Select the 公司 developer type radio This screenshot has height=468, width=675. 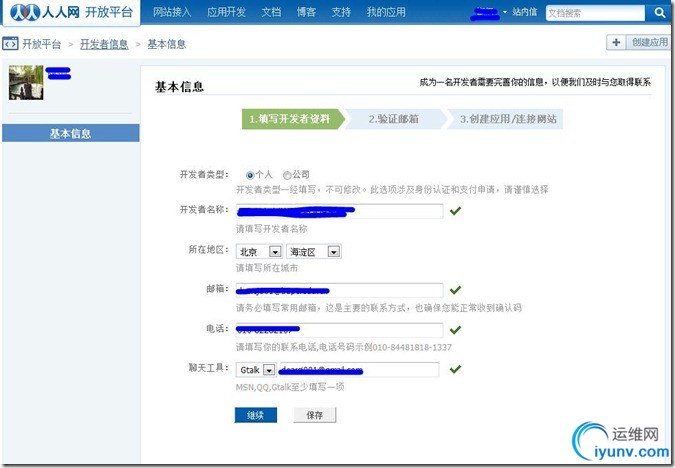click(x=287, y=175)
